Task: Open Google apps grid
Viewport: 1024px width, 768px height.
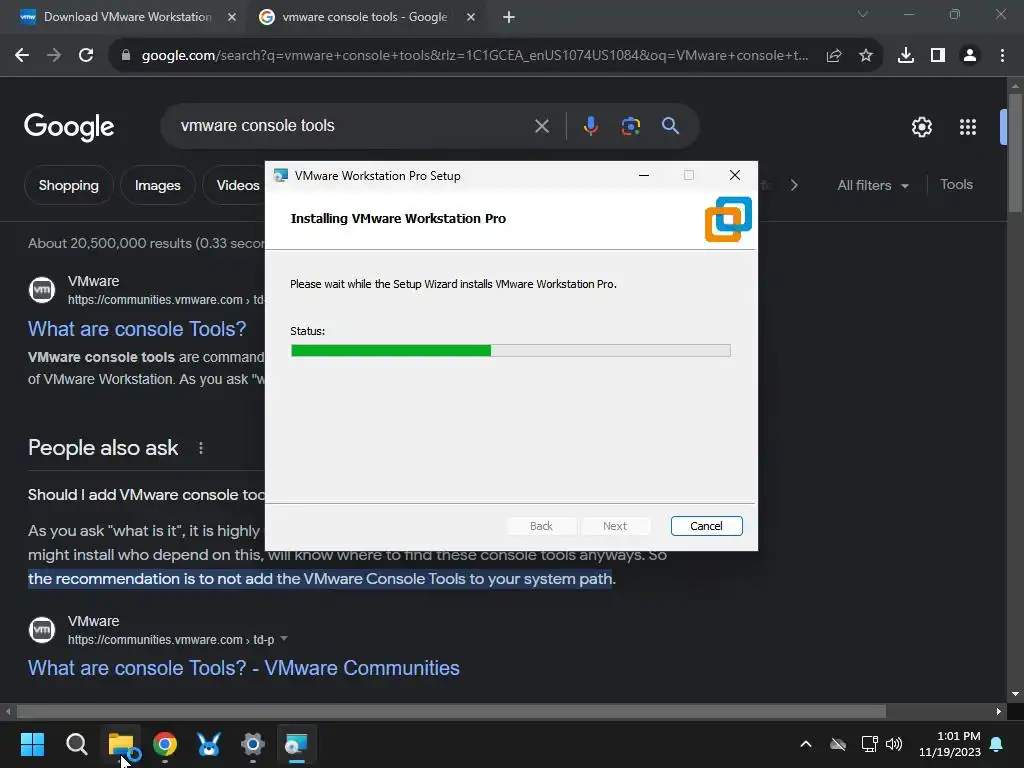Action: pos(967,127)
